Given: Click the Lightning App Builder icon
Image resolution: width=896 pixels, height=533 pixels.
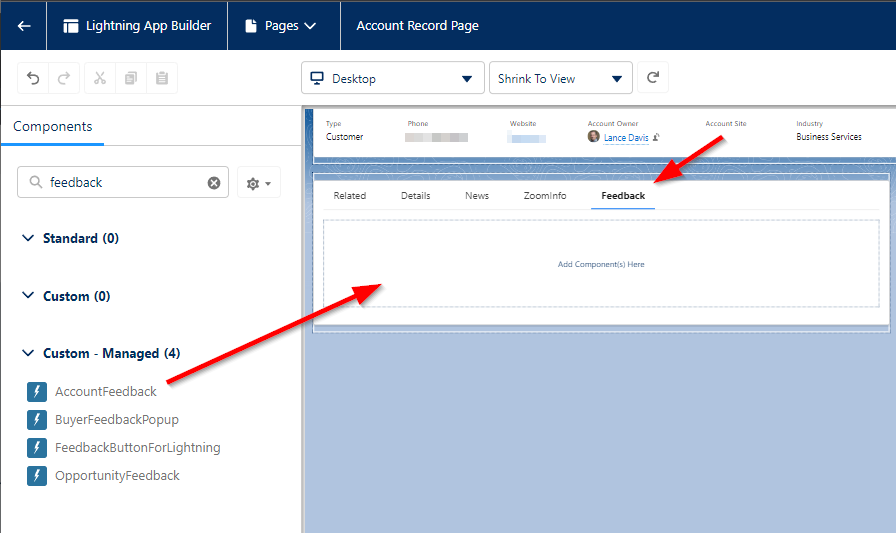Looking at the screenshot, I should pyautogui.click(x=70, y=26).
